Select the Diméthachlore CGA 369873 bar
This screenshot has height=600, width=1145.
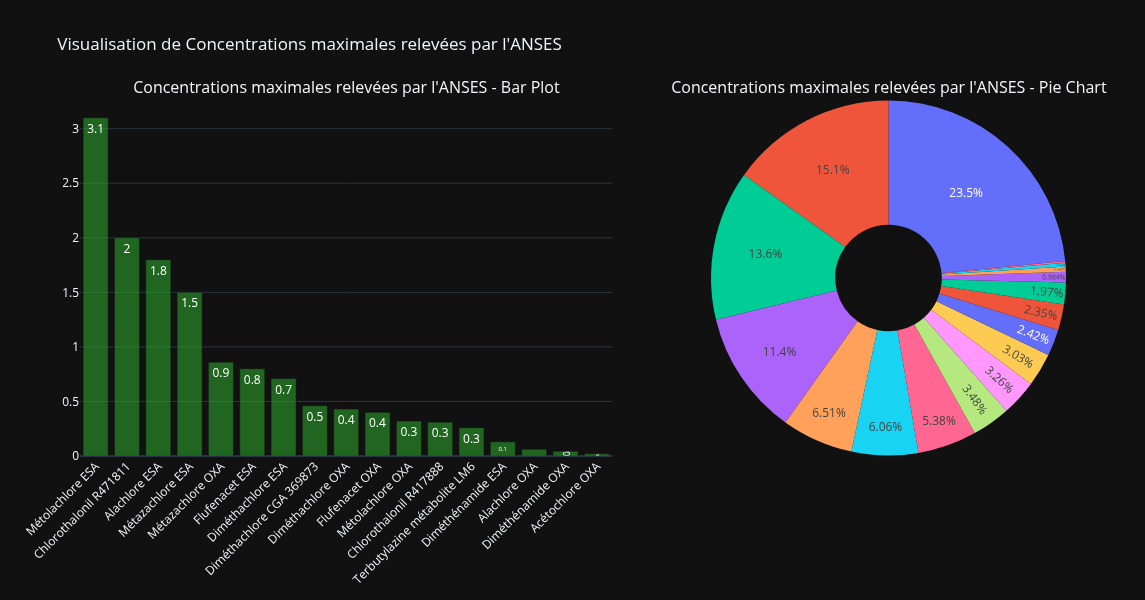[x=315, y=431]
